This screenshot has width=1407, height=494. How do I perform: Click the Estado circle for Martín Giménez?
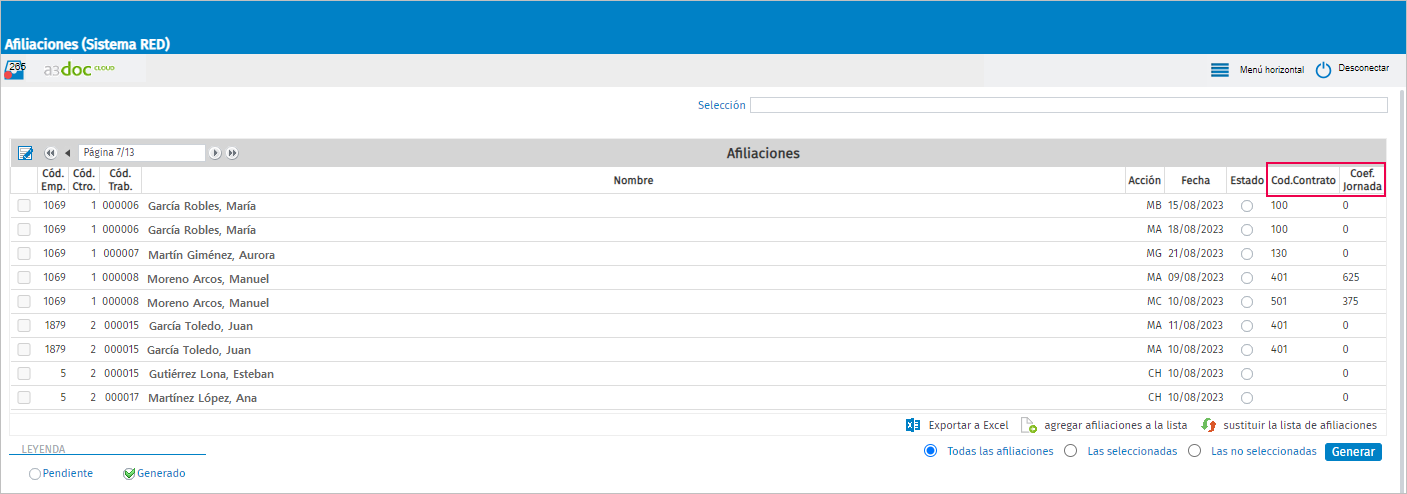point(1247,254)
